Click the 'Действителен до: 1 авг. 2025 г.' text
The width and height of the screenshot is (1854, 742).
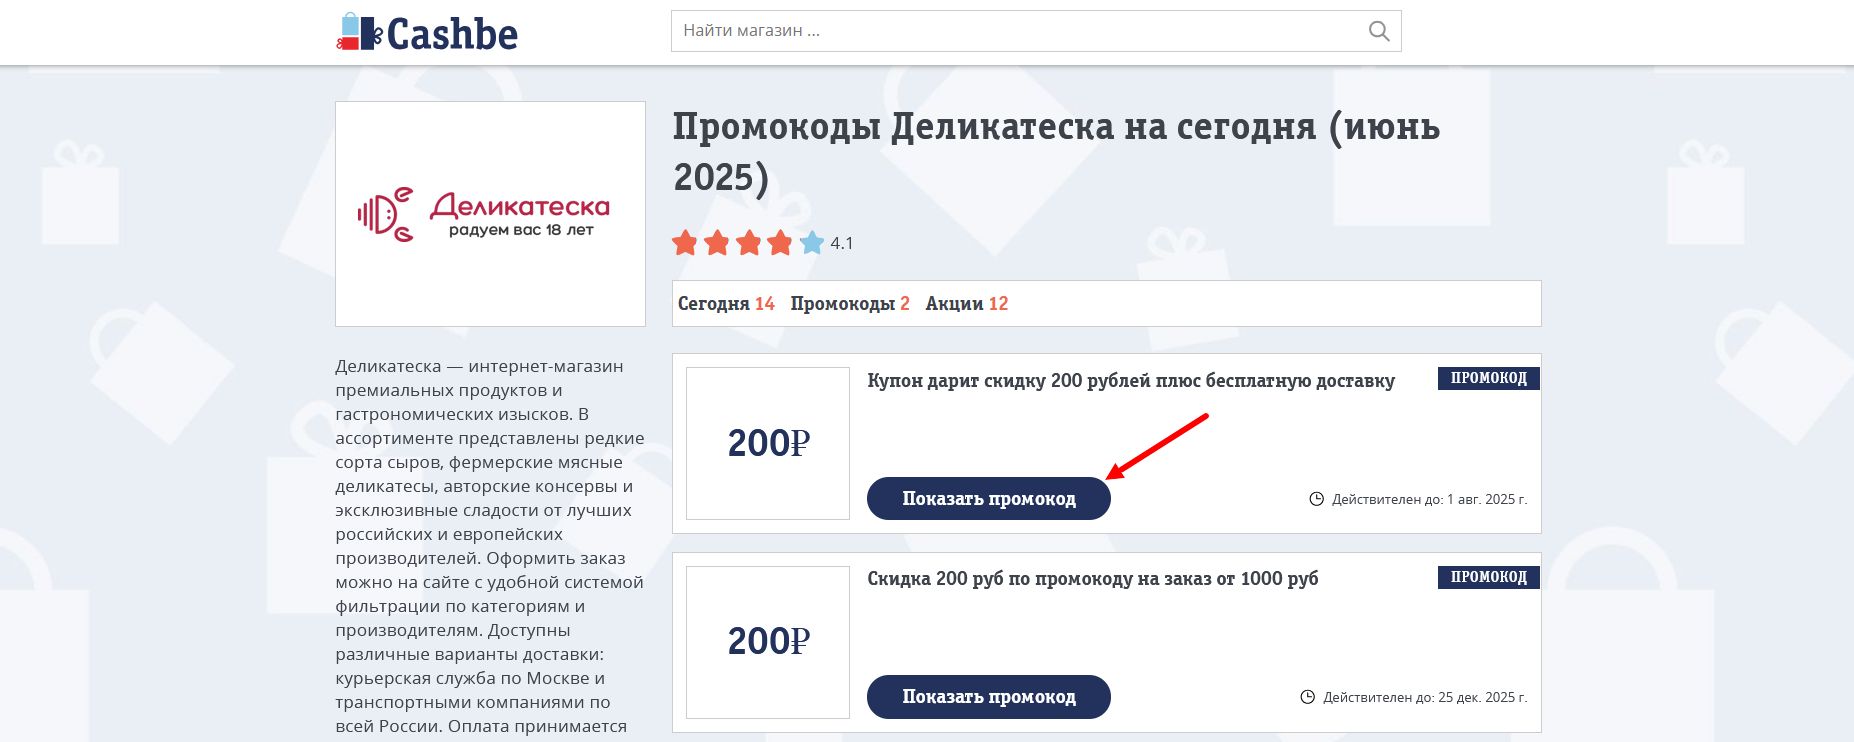[1430, 499]
